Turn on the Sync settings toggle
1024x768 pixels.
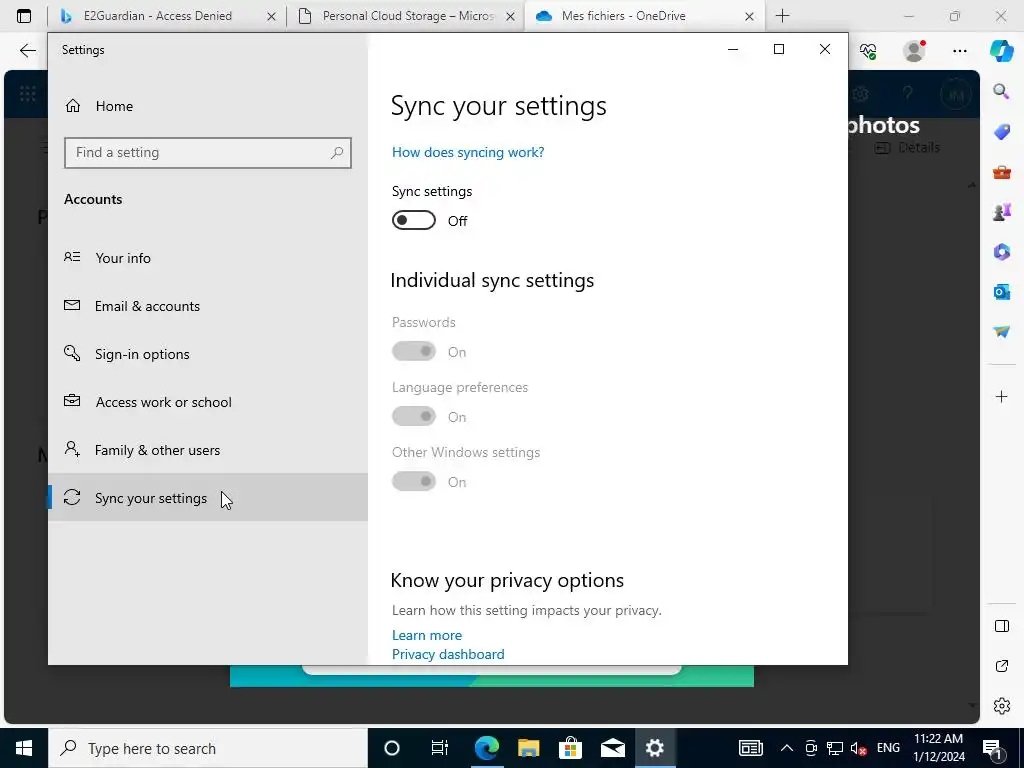[413, 221]
